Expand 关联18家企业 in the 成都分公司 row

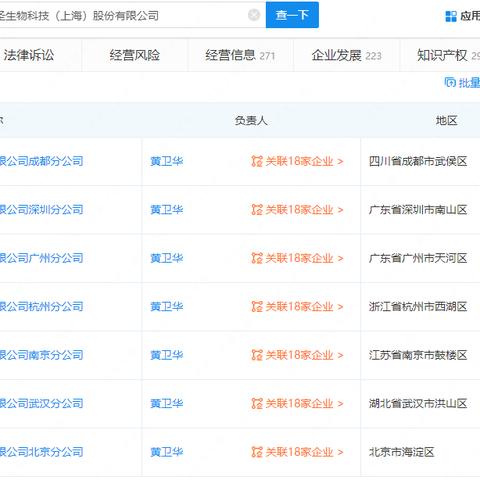[x=304, y=161]
